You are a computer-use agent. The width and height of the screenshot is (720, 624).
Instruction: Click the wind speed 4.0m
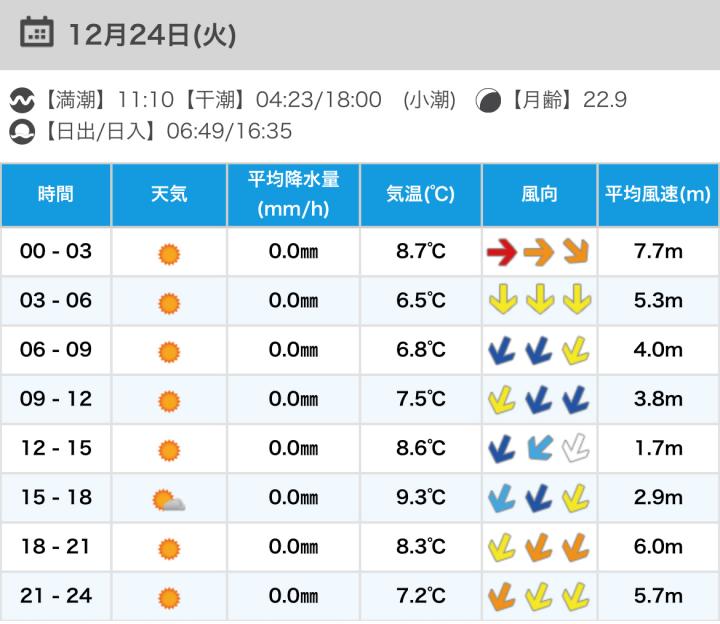click(x=658, y=350)
